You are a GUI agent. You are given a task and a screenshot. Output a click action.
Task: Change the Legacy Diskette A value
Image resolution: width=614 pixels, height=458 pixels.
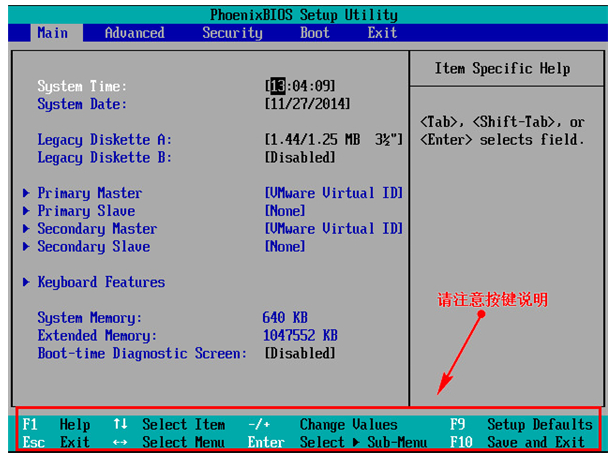[x=334, y=140]
